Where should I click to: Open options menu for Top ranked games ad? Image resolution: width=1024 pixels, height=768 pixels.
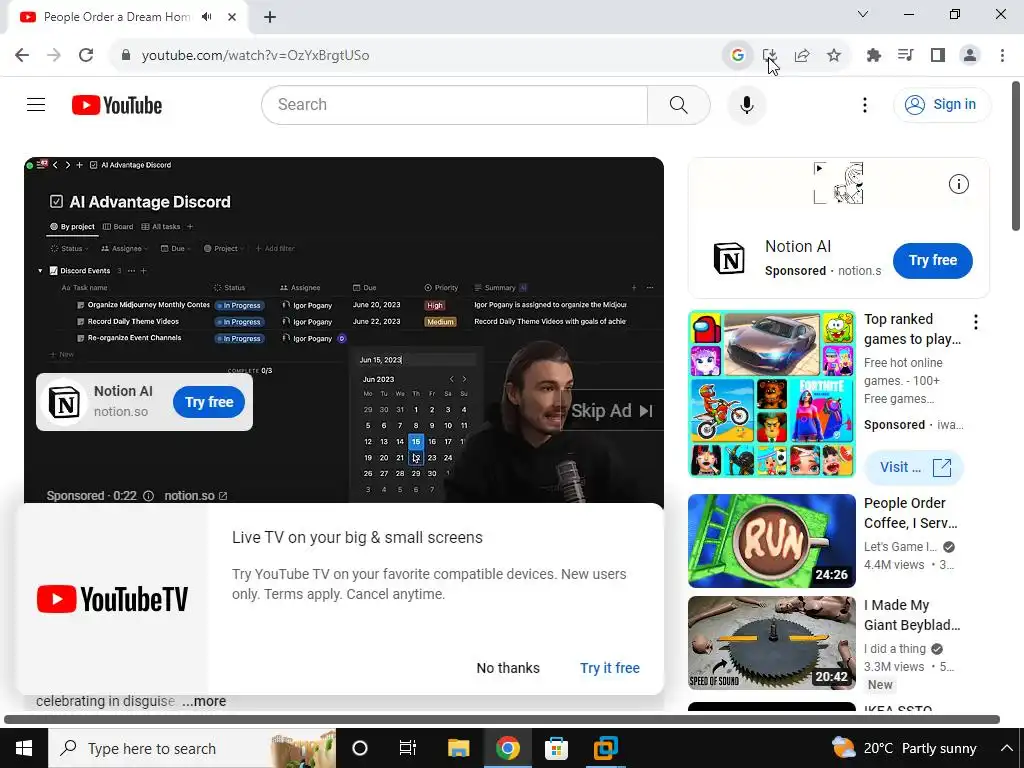pos(976,321)
